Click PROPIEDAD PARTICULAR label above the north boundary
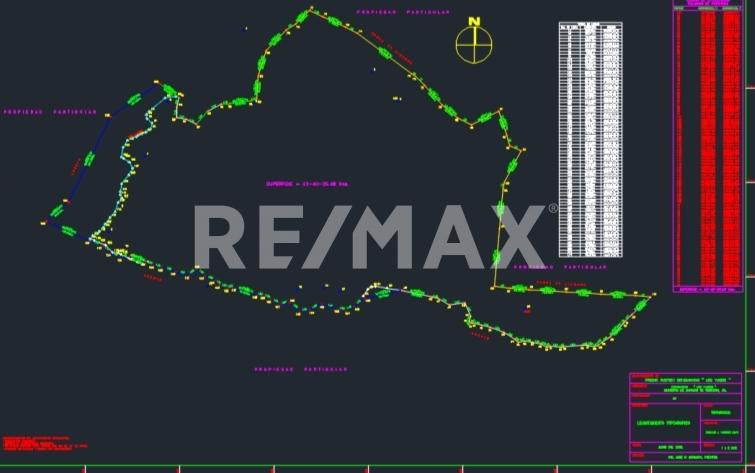 [404, 12]
